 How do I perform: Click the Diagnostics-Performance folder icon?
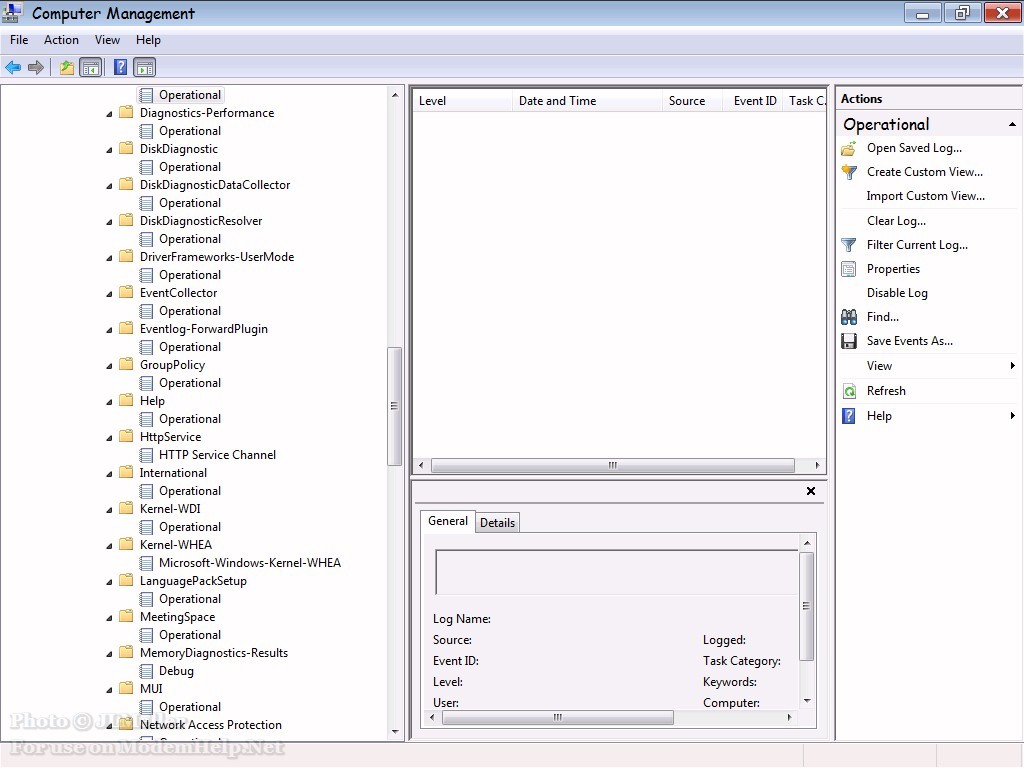pos(127,112)
